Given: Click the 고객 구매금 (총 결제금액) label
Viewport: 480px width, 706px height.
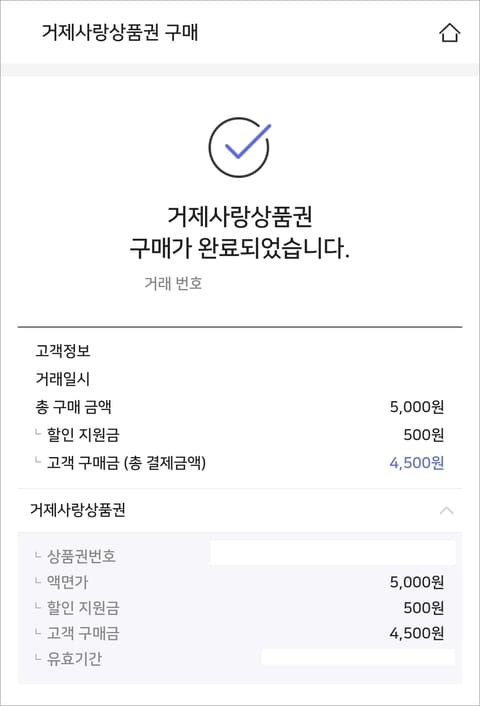Looking at the screenshot, I should click(x=126, y=463).
